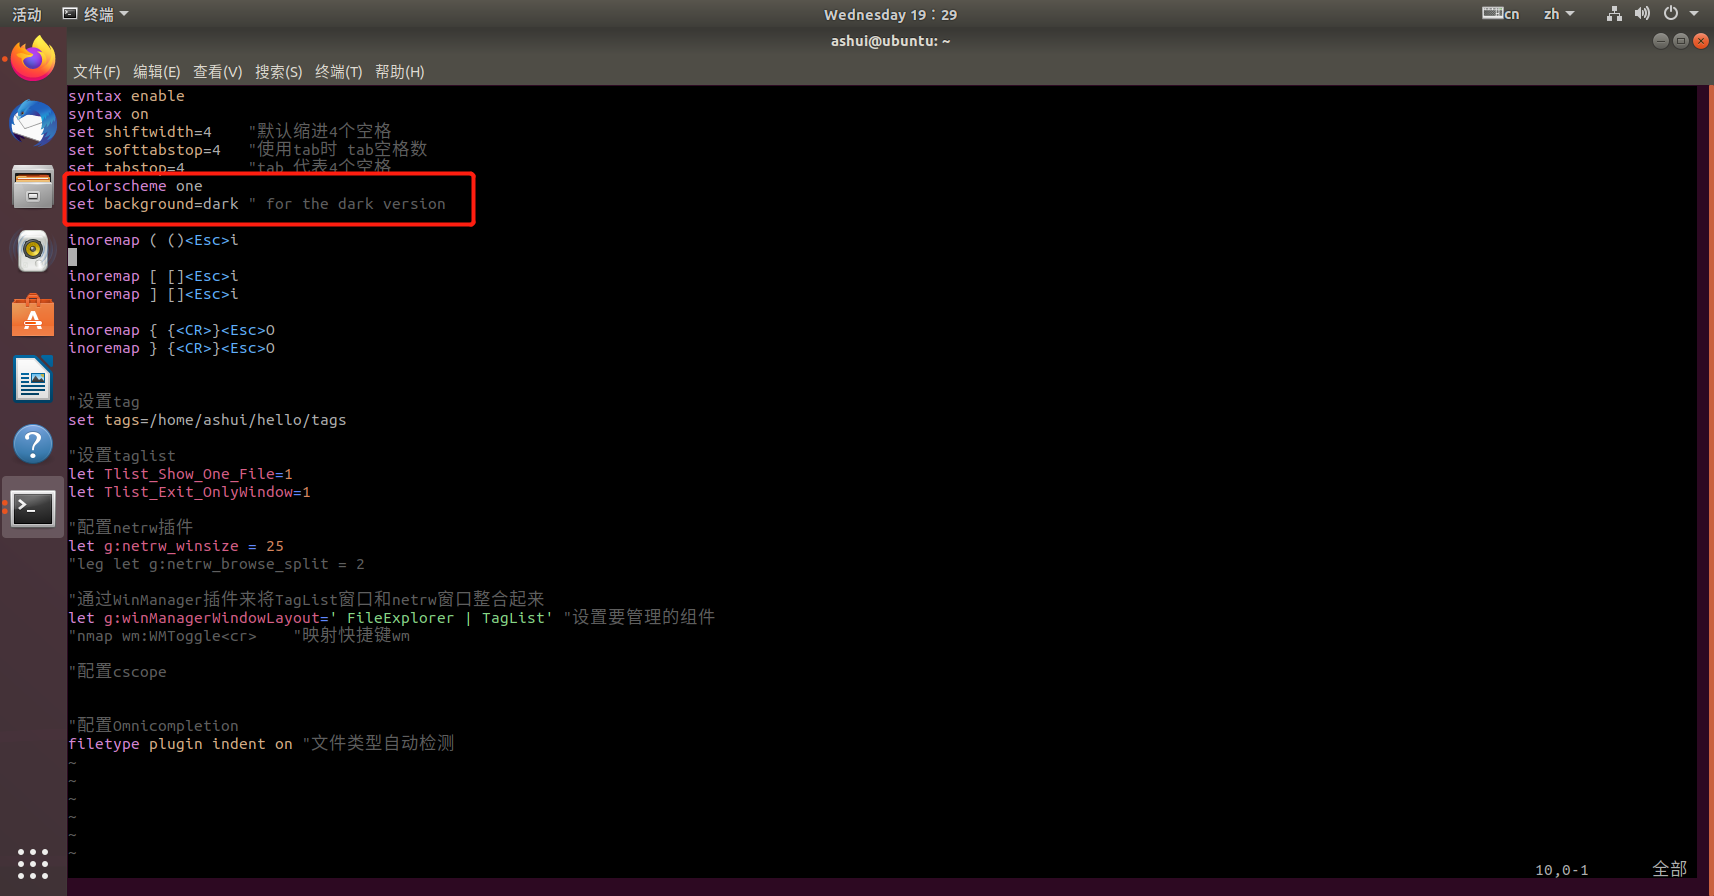
Task: Minimize the terminal window
Action: click(x=1661, y=41)
